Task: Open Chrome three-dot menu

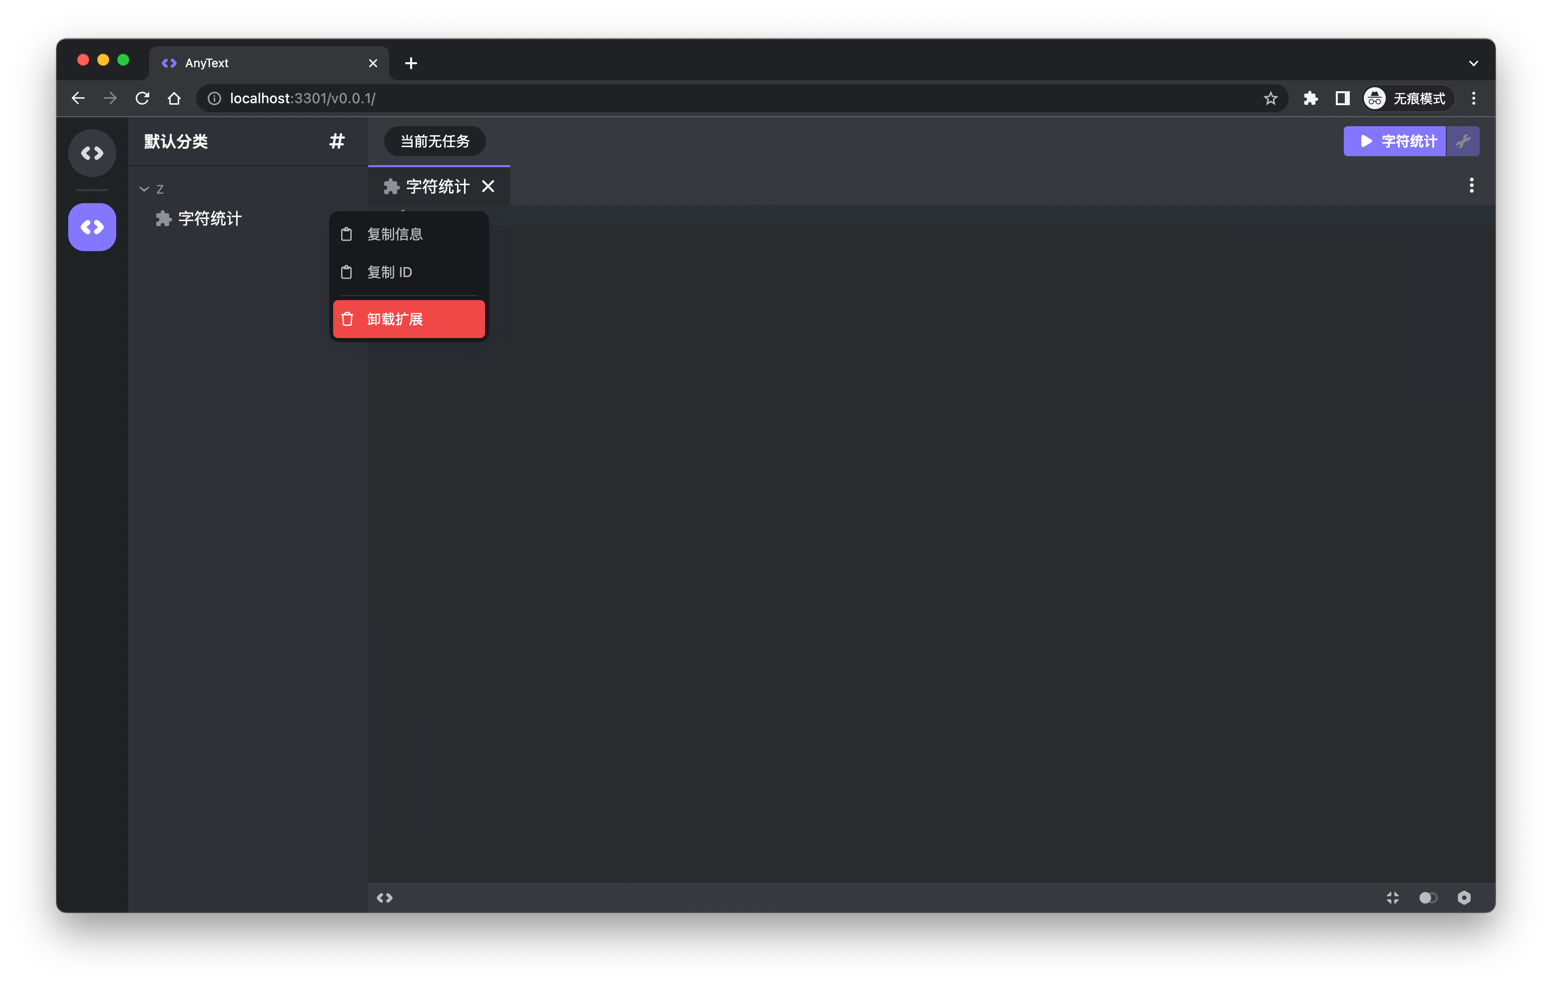Action: coord(1473,98)
